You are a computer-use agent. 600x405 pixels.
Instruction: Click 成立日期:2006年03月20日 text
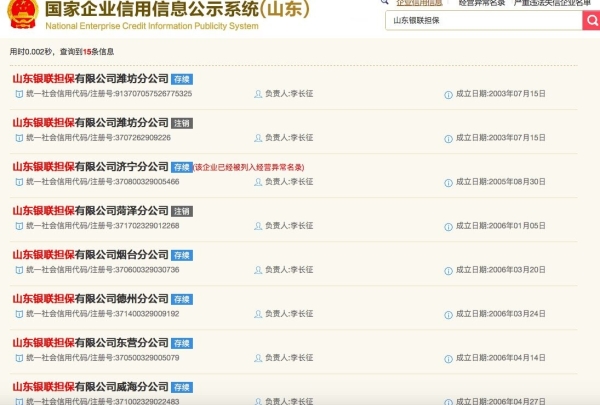[501, 270]
